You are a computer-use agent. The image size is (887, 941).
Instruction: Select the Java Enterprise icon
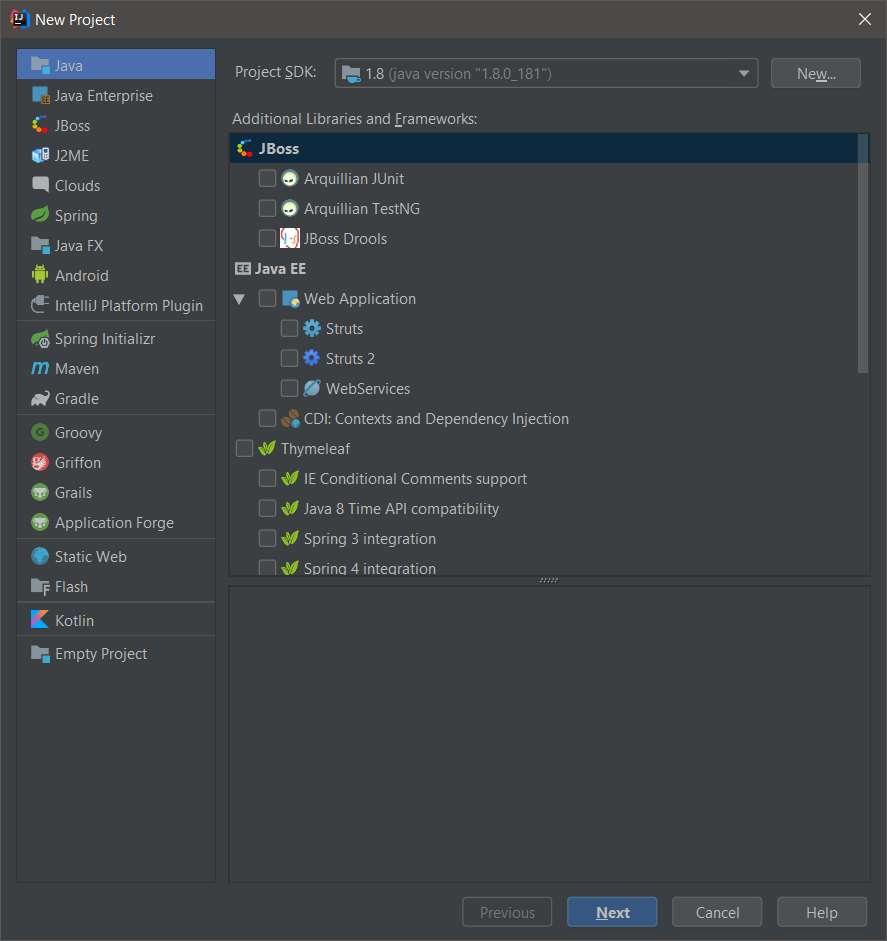click(x=40, y=95)
